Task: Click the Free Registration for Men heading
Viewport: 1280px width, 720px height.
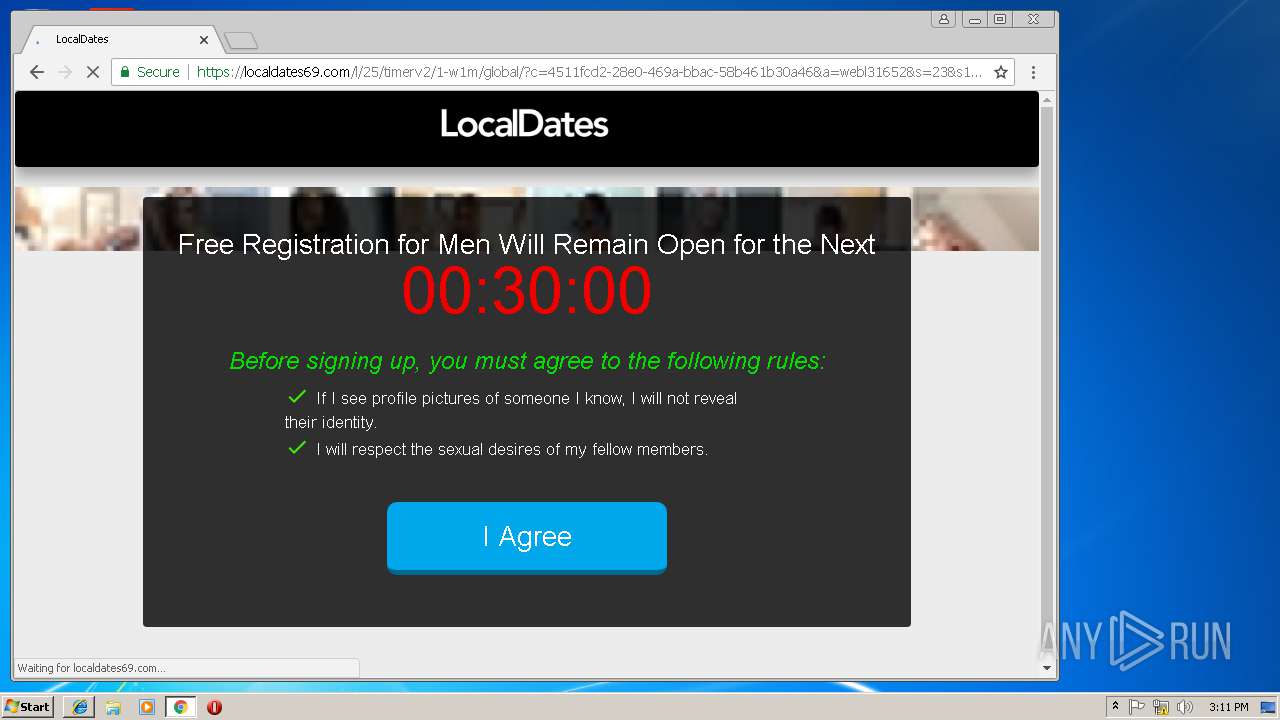Action: [527, 244]
